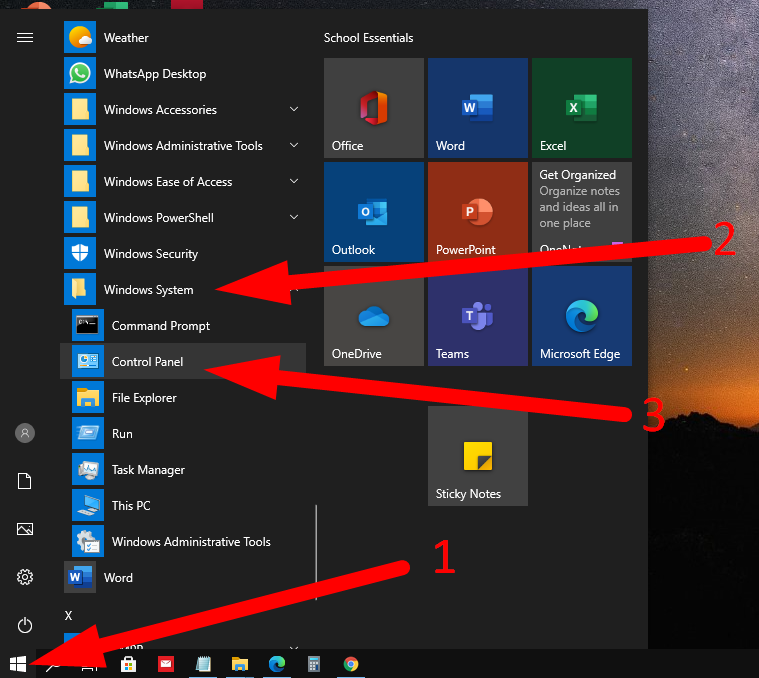Expand the Windows Accessories folder chevron
Image resolution: width=759 pixels, height=678 pixels.
pyautogui.click(x=294, y=109)
